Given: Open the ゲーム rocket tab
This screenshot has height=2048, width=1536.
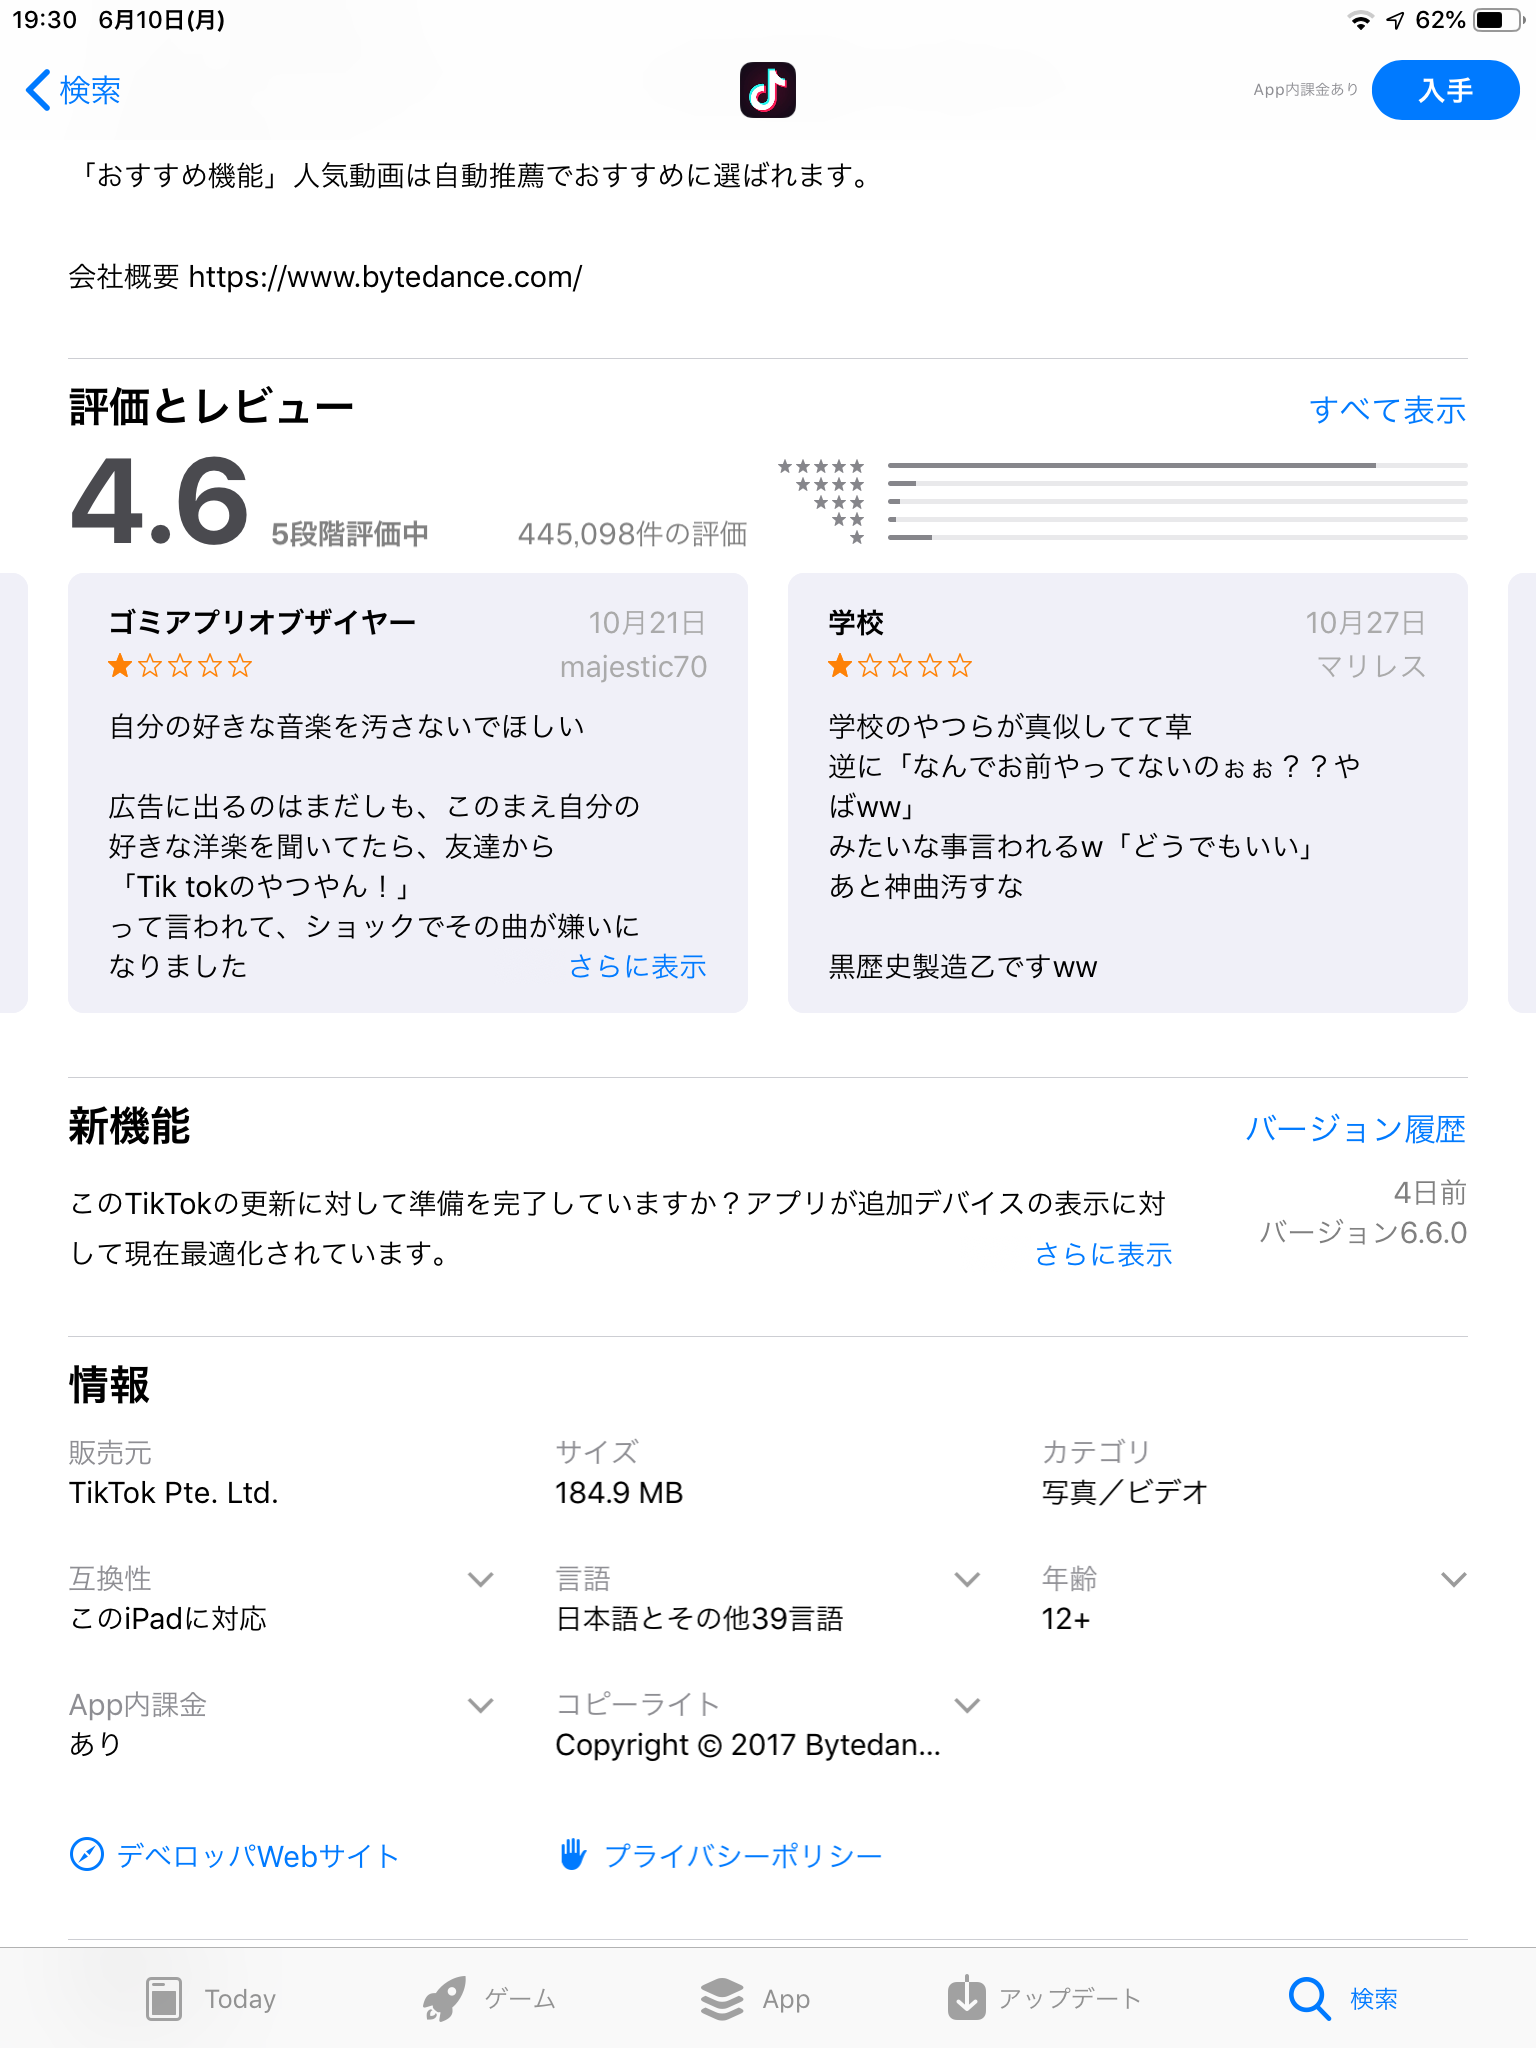Looking at the screenshot, I should pos(444,1998).
